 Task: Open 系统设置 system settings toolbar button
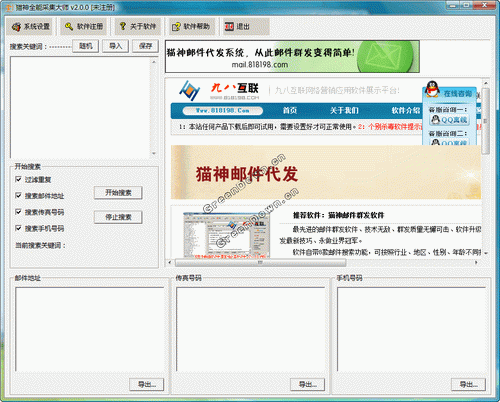[30, 27]
